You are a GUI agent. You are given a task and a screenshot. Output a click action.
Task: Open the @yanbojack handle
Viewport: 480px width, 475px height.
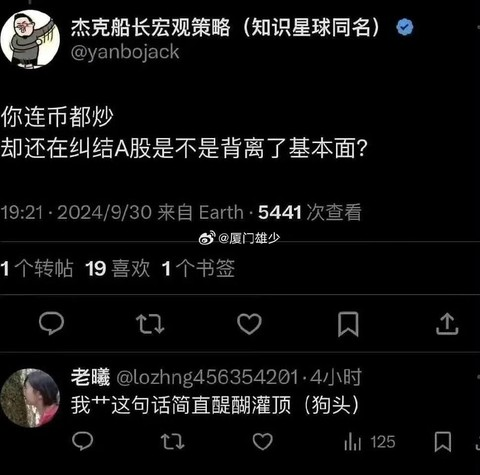point(125,52)
